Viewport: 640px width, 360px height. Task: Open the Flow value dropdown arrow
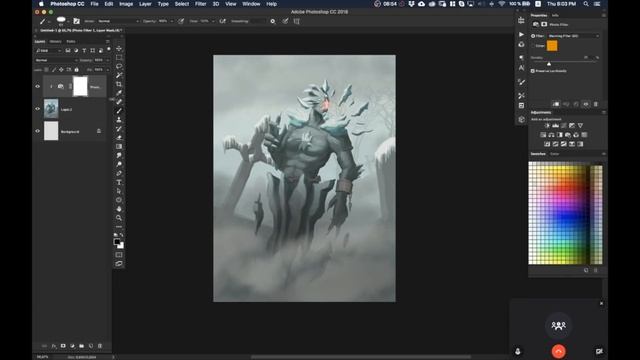tap(213, 21)
